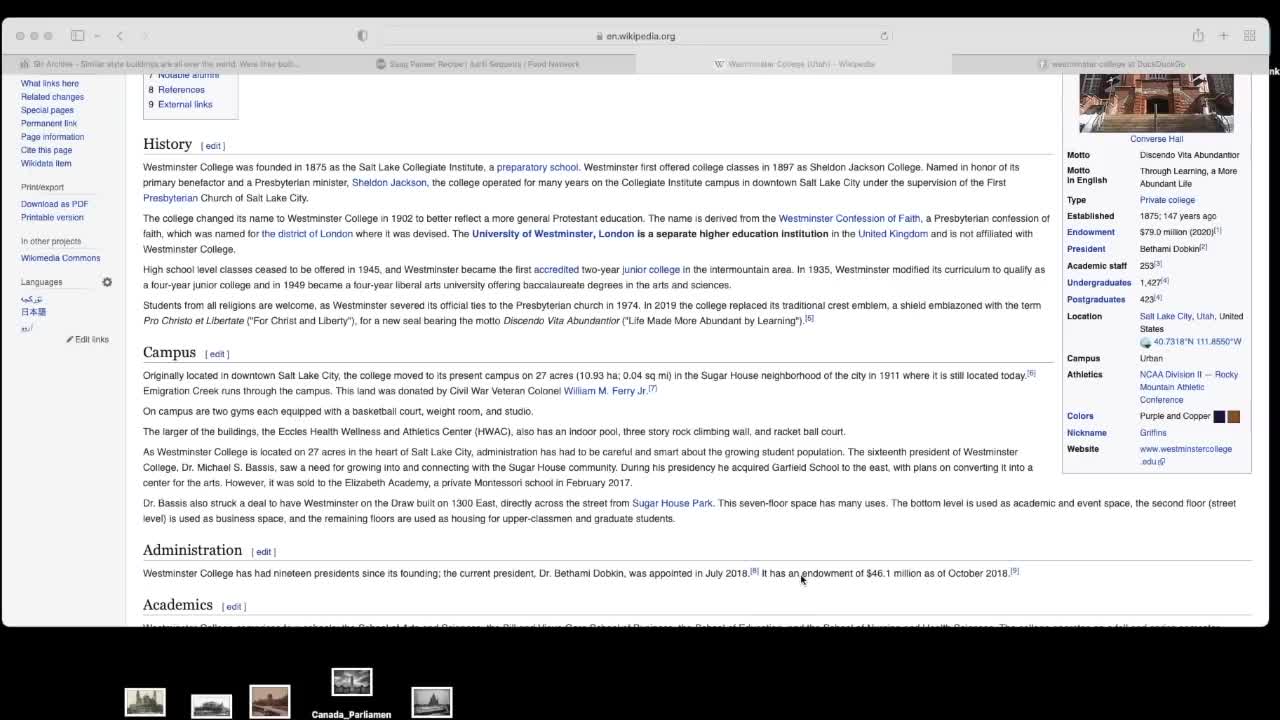The image size is (1280, 720).
Task: Click the Colors infobox label link
Action: (x=1080, y=416)
